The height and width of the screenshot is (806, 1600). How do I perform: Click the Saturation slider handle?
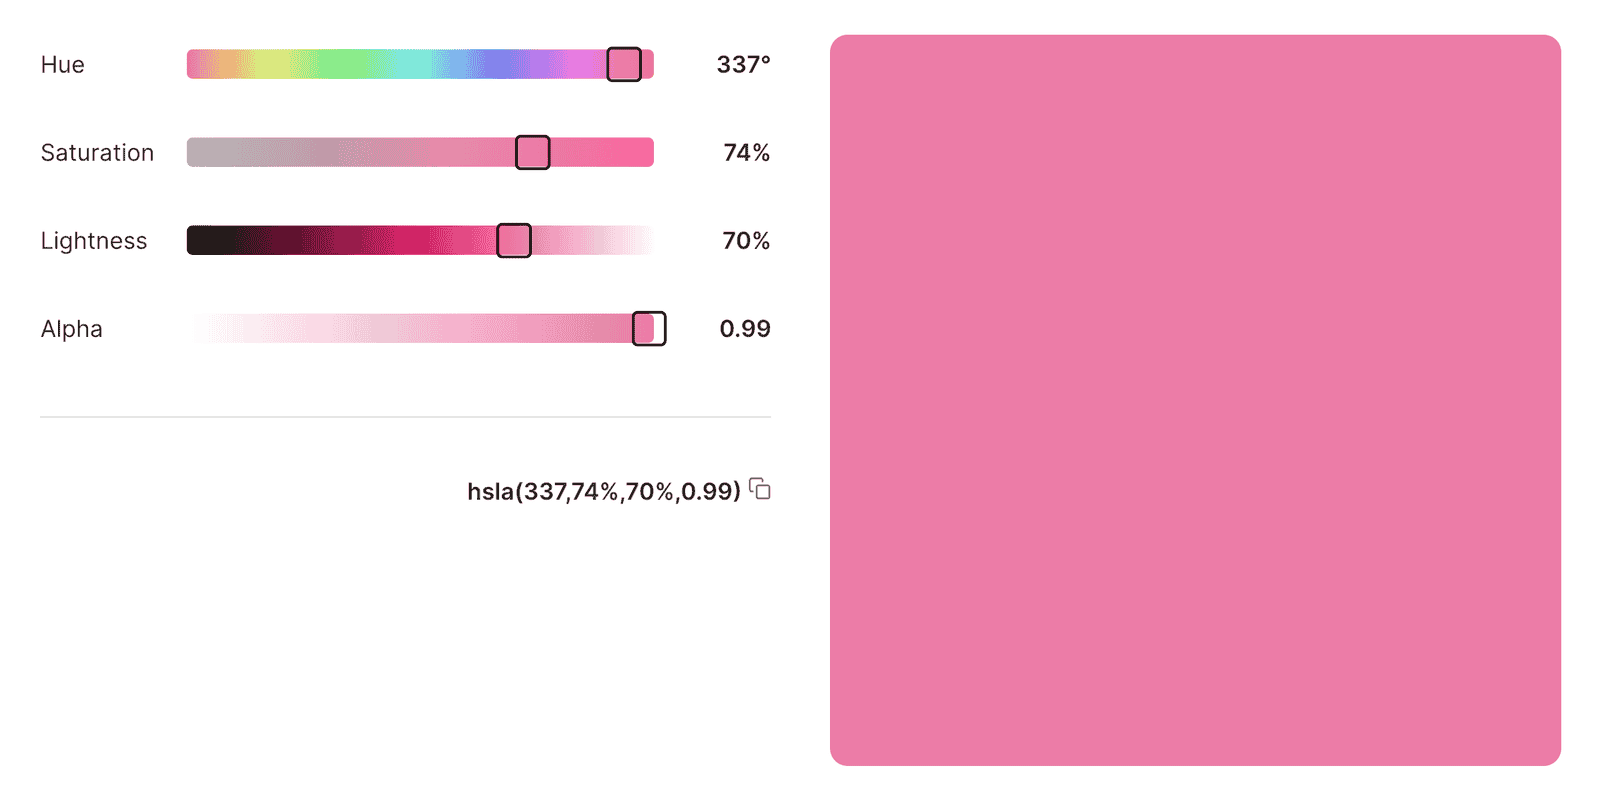click(x=533, y=153)
